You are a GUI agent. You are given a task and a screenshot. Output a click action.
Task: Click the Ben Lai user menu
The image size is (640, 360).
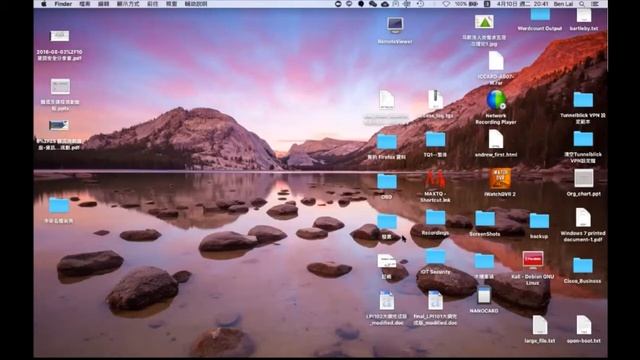(563, 4)
